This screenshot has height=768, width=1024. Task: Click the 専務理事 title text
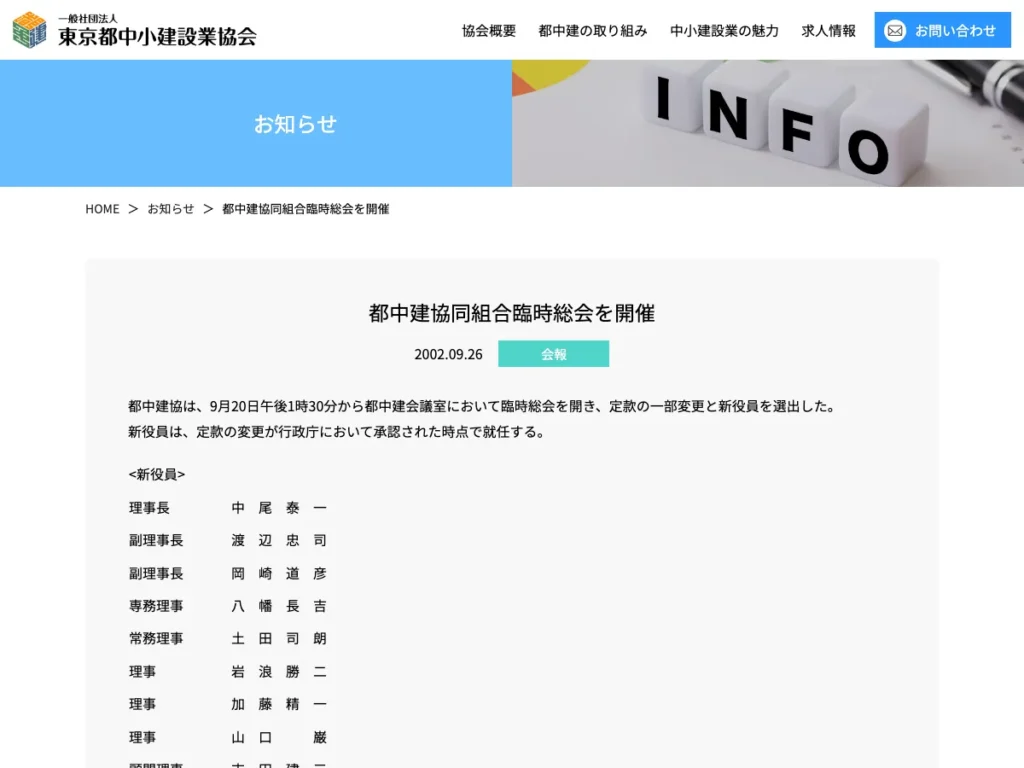click(156, 606)
